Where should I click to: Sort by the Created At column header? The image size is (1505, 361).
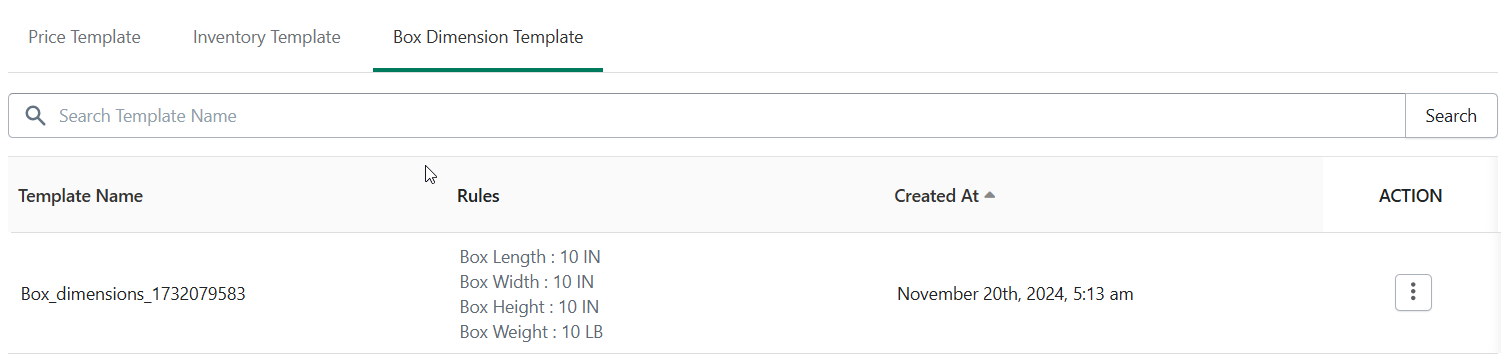936,196
